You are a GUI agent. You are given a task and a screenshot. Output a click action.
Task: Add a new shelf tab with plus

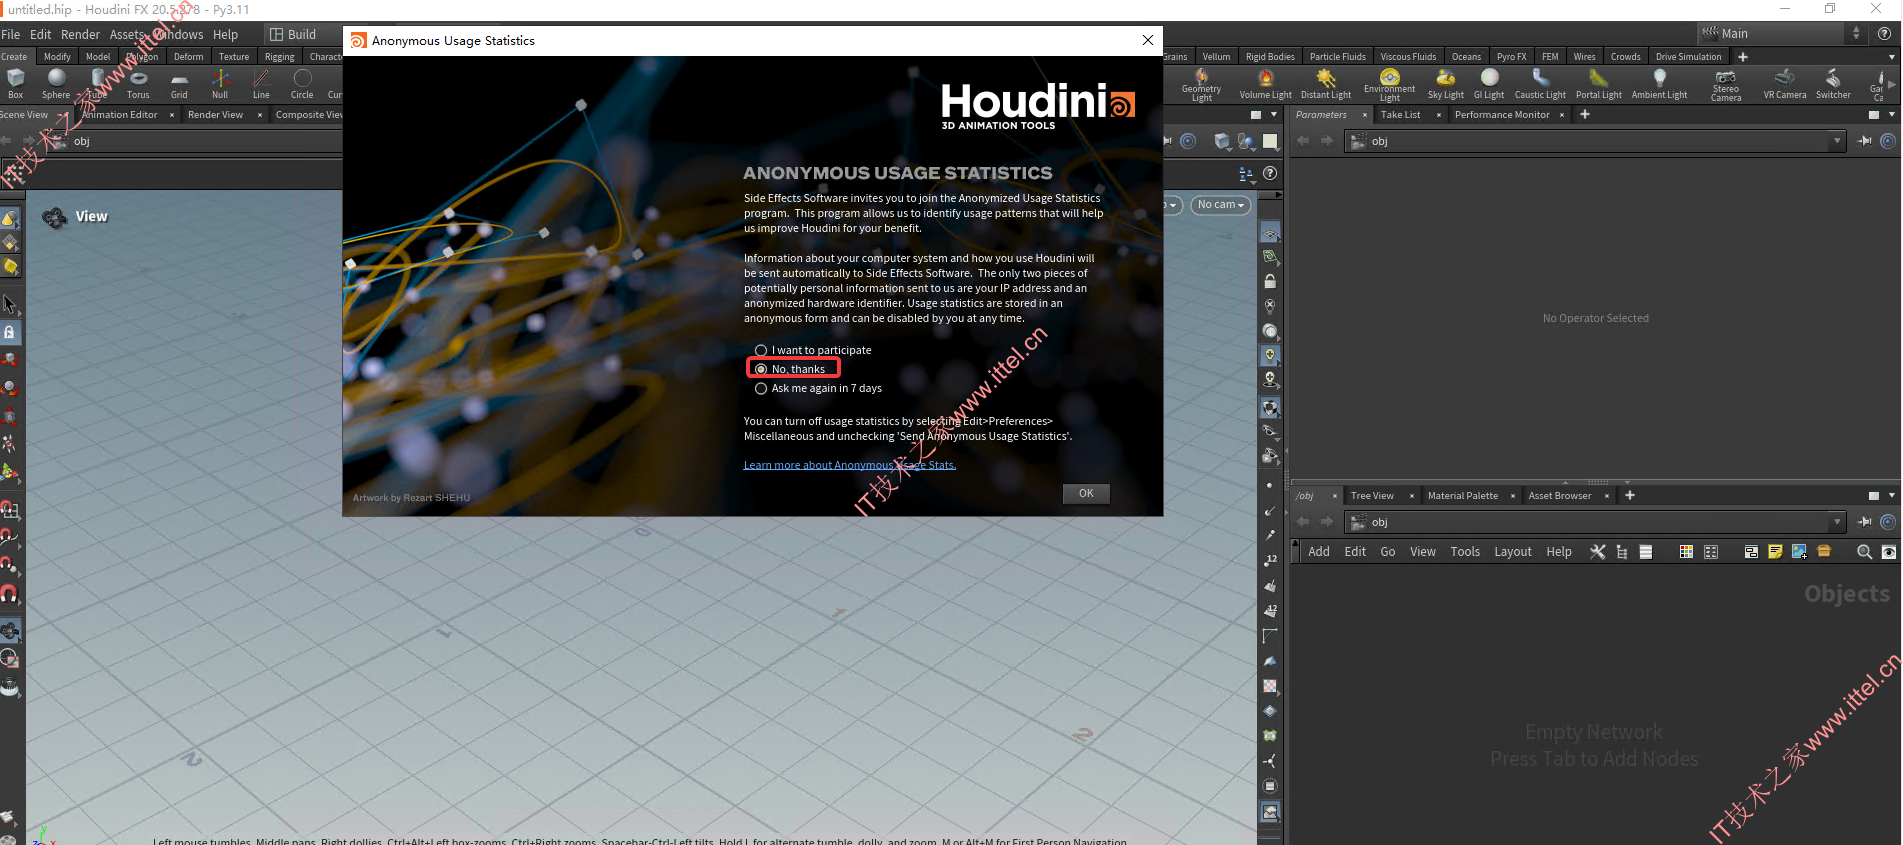[1743, 57]
